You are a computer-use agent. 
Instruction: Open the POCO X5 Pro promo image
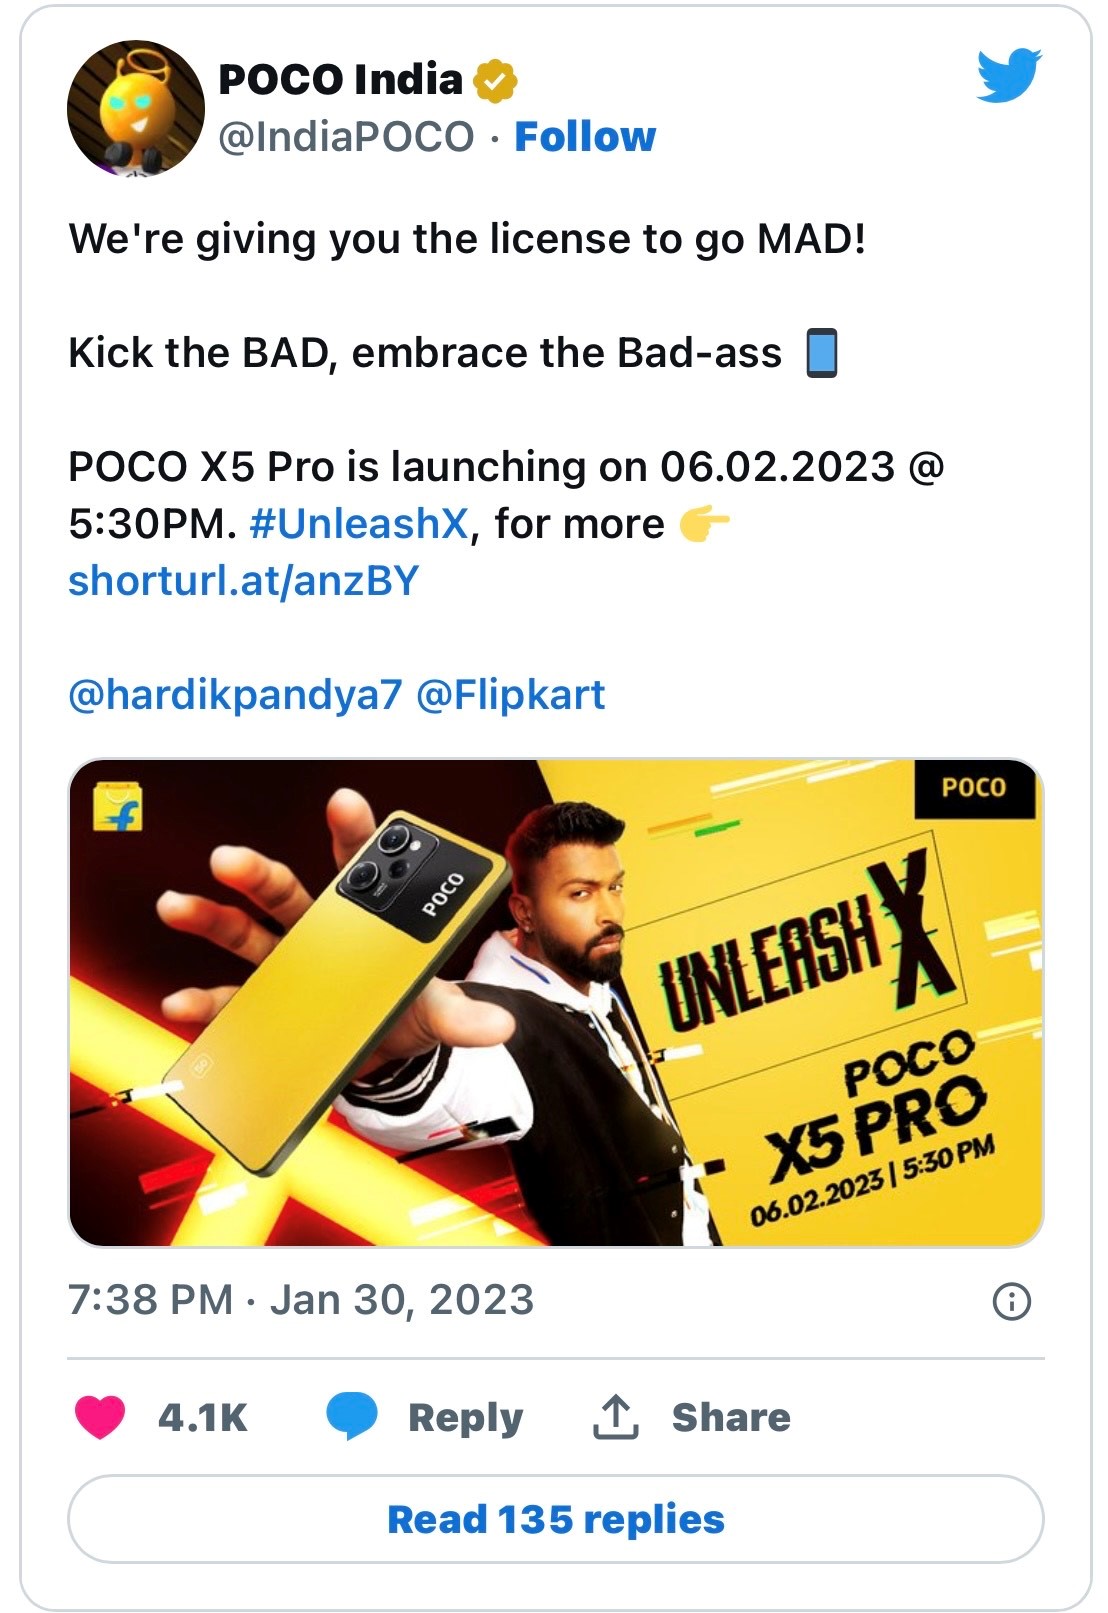tap(555, 1002)
